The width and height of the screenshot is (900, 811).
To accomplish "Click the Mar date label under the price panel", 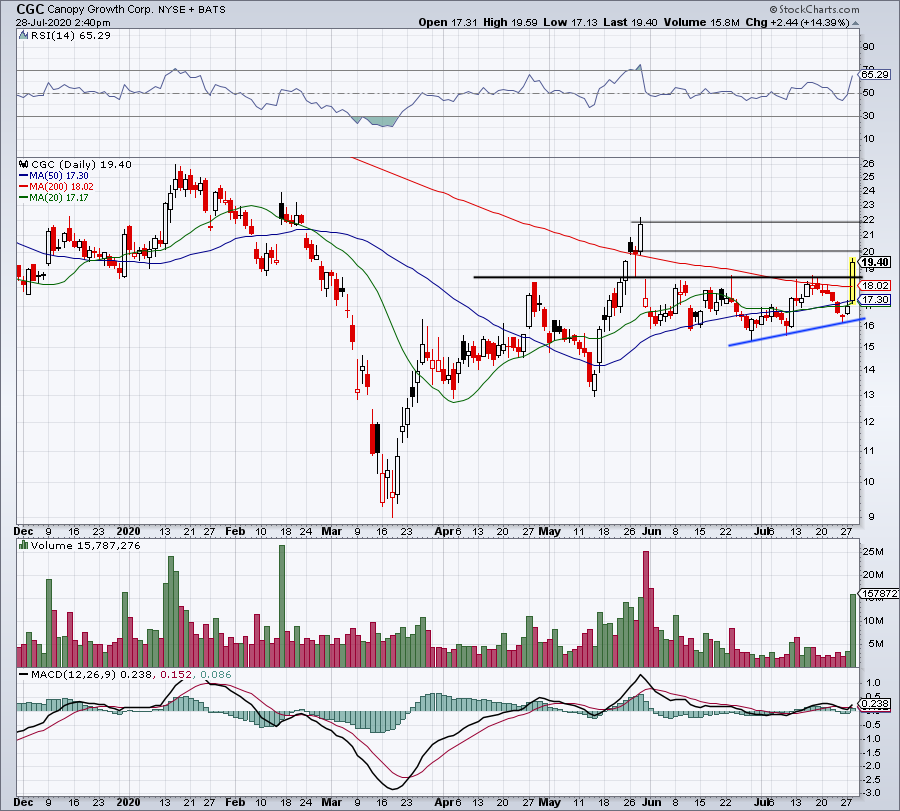I will pyautogui.click(x=331, y=531).
